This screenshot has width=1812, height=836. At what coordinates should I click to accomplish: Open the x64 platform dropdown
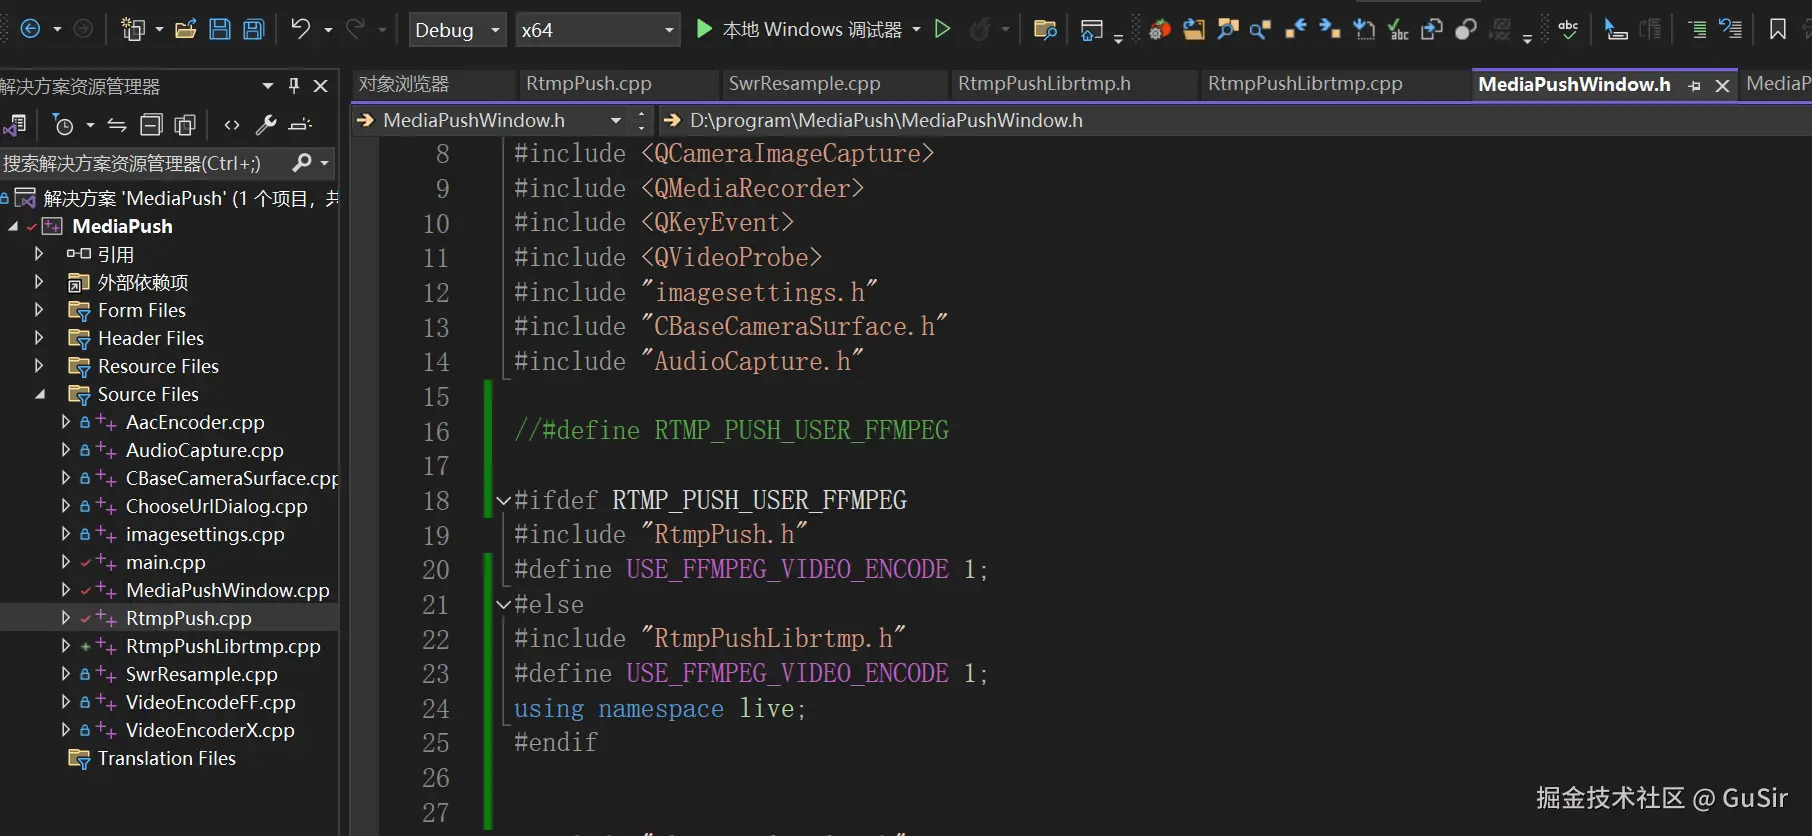(597, 30)
